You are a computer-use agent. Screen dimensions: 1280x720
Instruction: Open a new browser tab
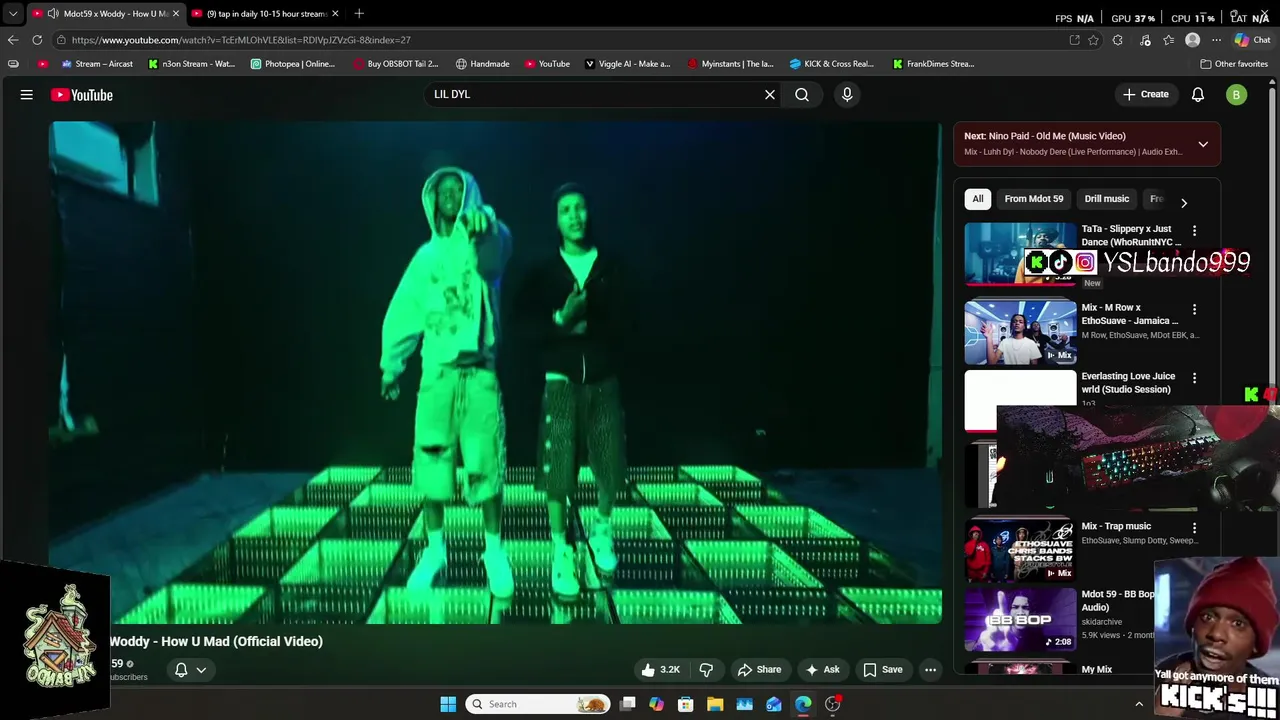[359, 13]
